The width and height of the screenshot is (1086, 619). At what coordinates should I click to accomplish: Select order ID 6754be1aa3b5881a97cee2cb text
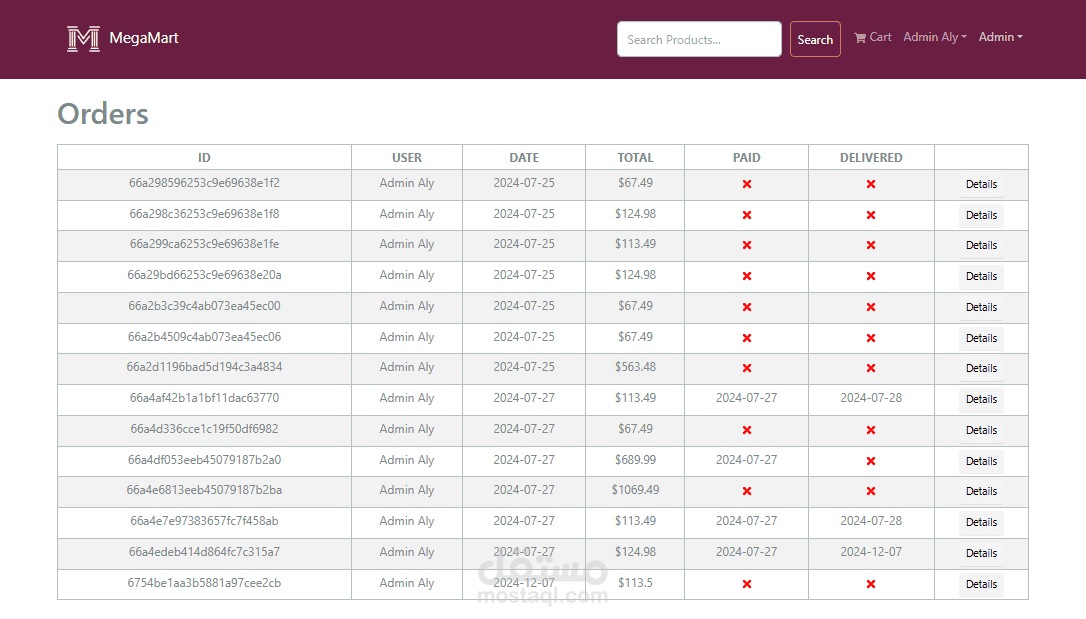point(204,583)
